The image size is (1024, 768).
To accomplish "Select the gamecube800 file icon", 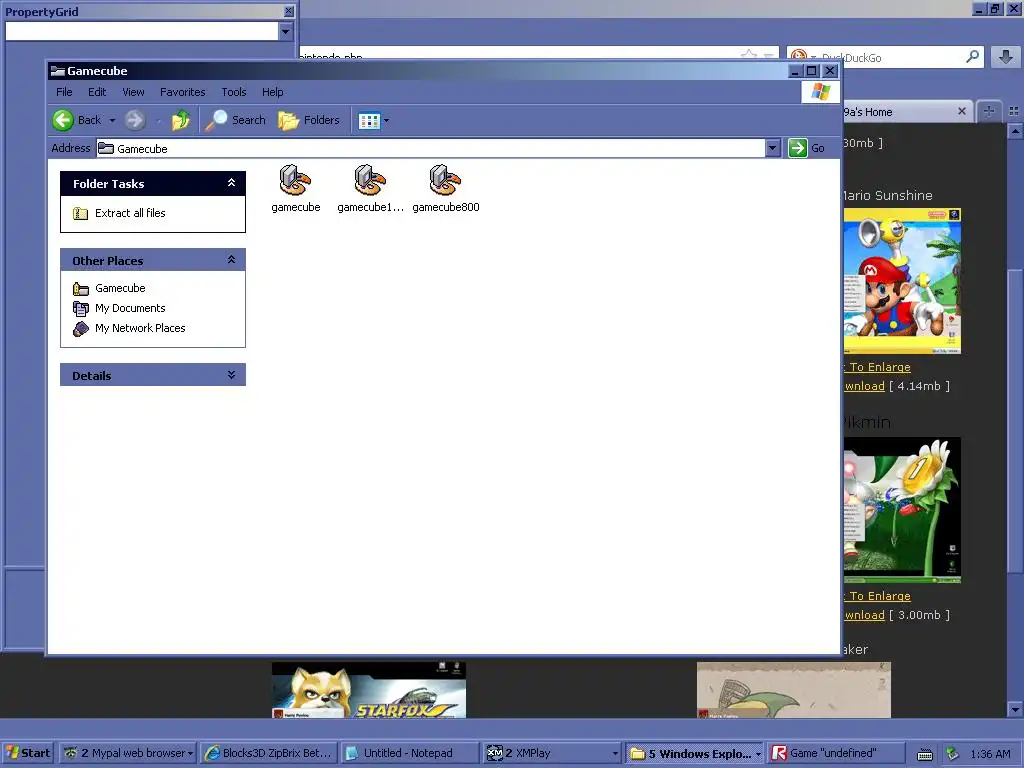I will 445,189.
